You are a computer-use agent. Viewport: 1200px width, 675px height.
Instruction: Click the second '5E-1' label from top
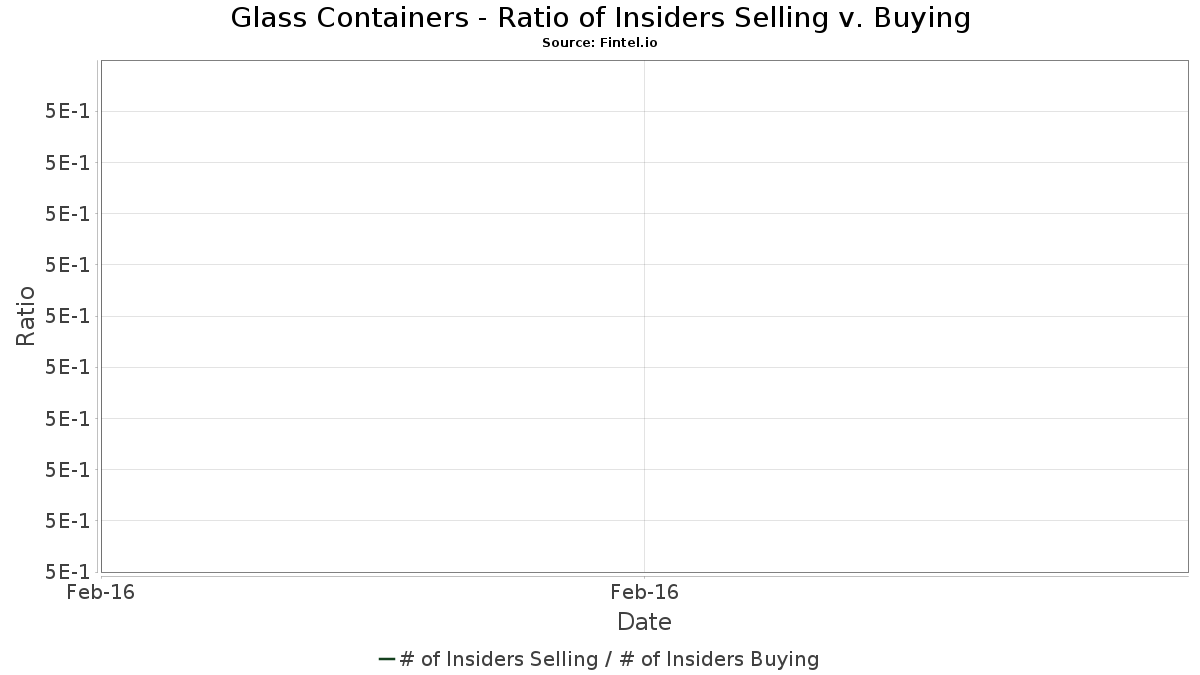coord(67,162)
